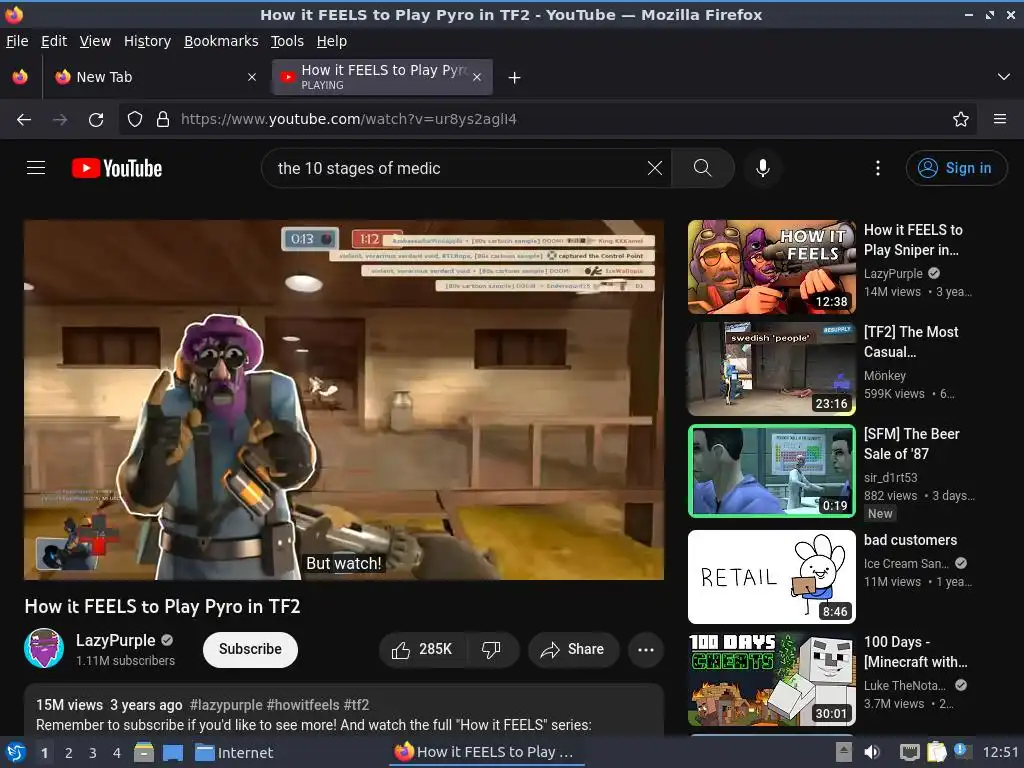Image resolution: width=1024 pixels, height=768 pixels.
Task: Open the File menu
Action: pos(17,41)
